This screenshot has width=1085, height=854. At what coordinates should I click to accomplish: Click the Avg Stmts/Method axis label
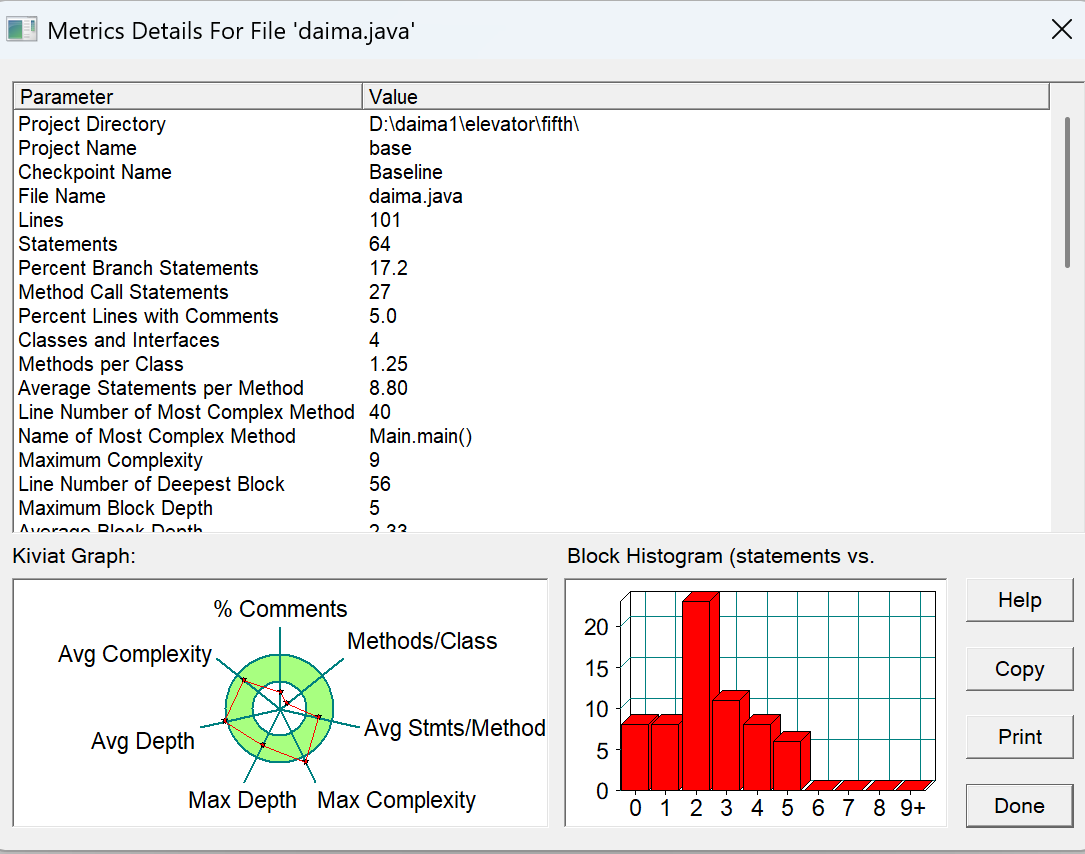coord(455,728)
